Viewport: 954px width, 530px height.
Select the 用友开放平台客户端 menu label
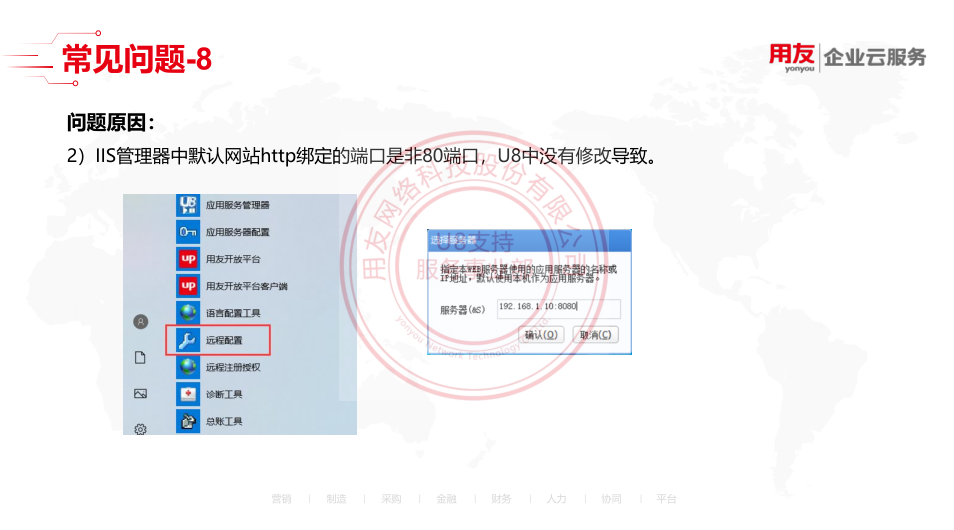pyautogui.click(x=246, y=286)
